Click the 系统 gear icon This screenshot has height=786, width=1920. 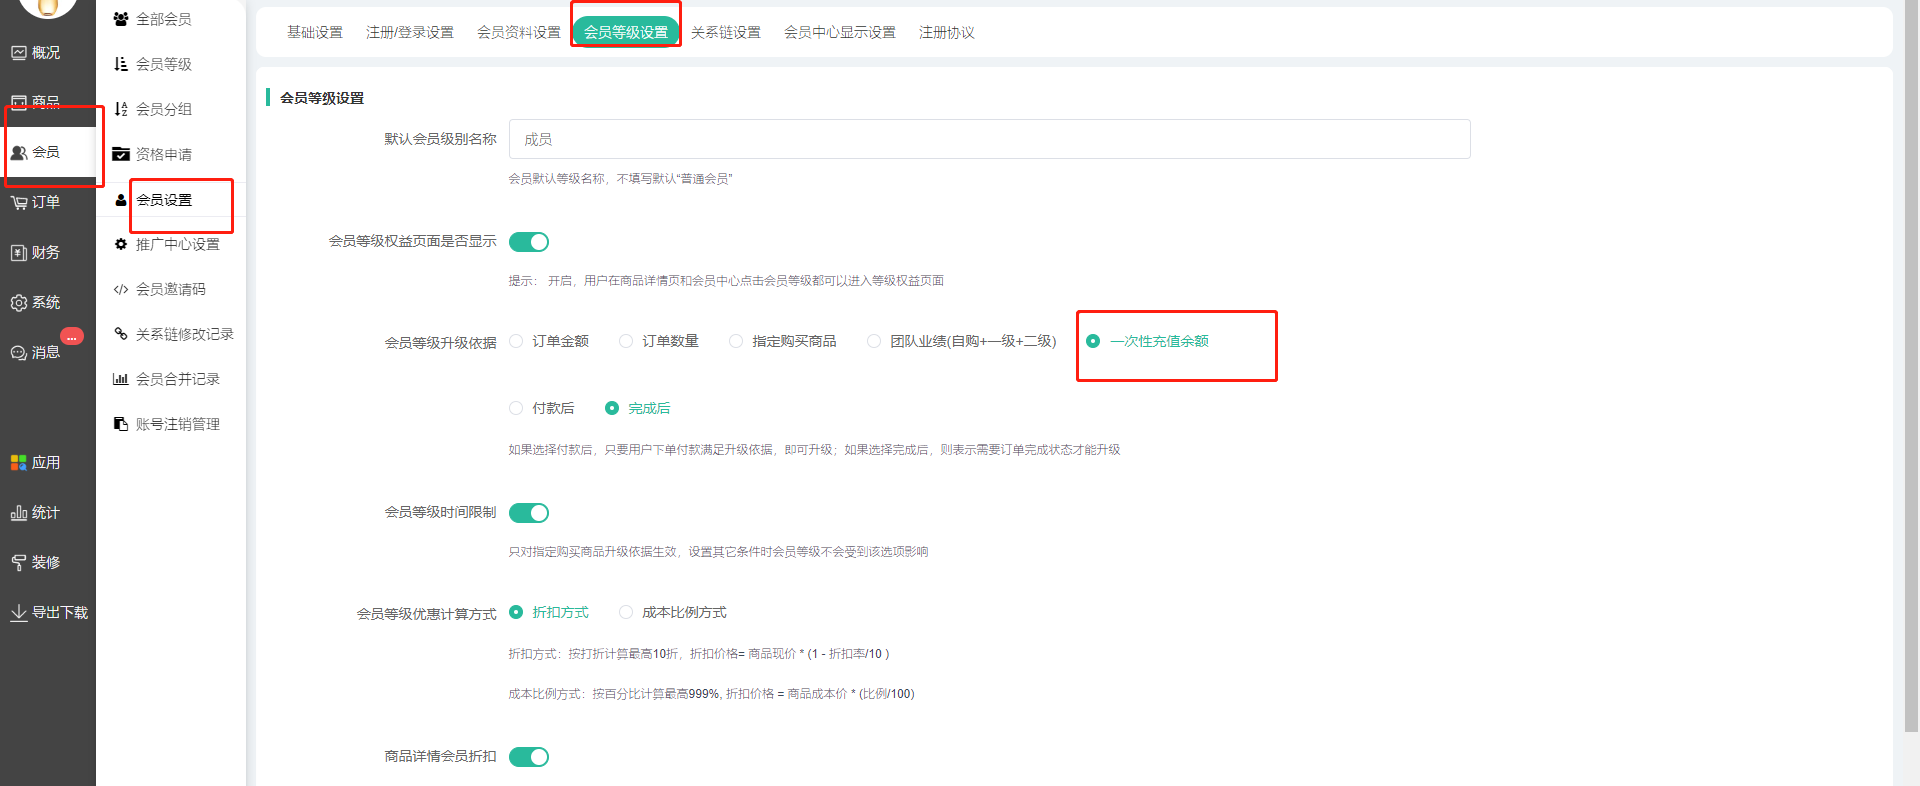click(x=19, y=303)
